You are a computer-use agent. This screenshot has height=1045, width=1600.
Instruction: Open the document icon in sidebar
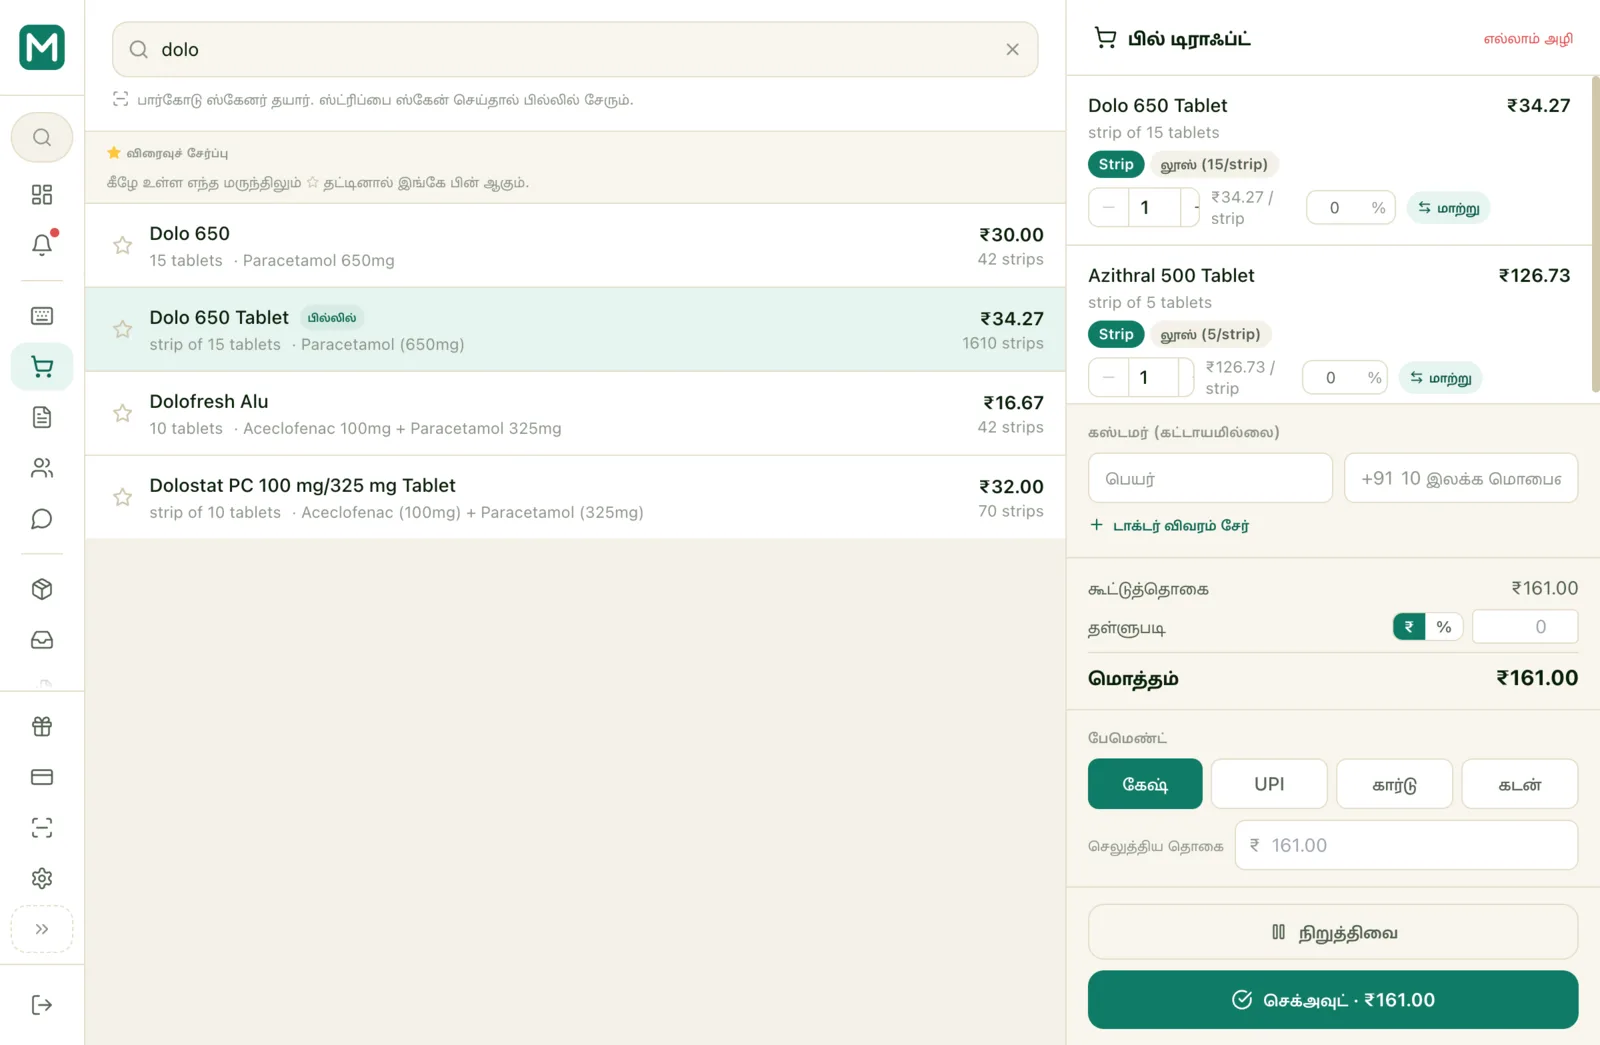point(42,417)
